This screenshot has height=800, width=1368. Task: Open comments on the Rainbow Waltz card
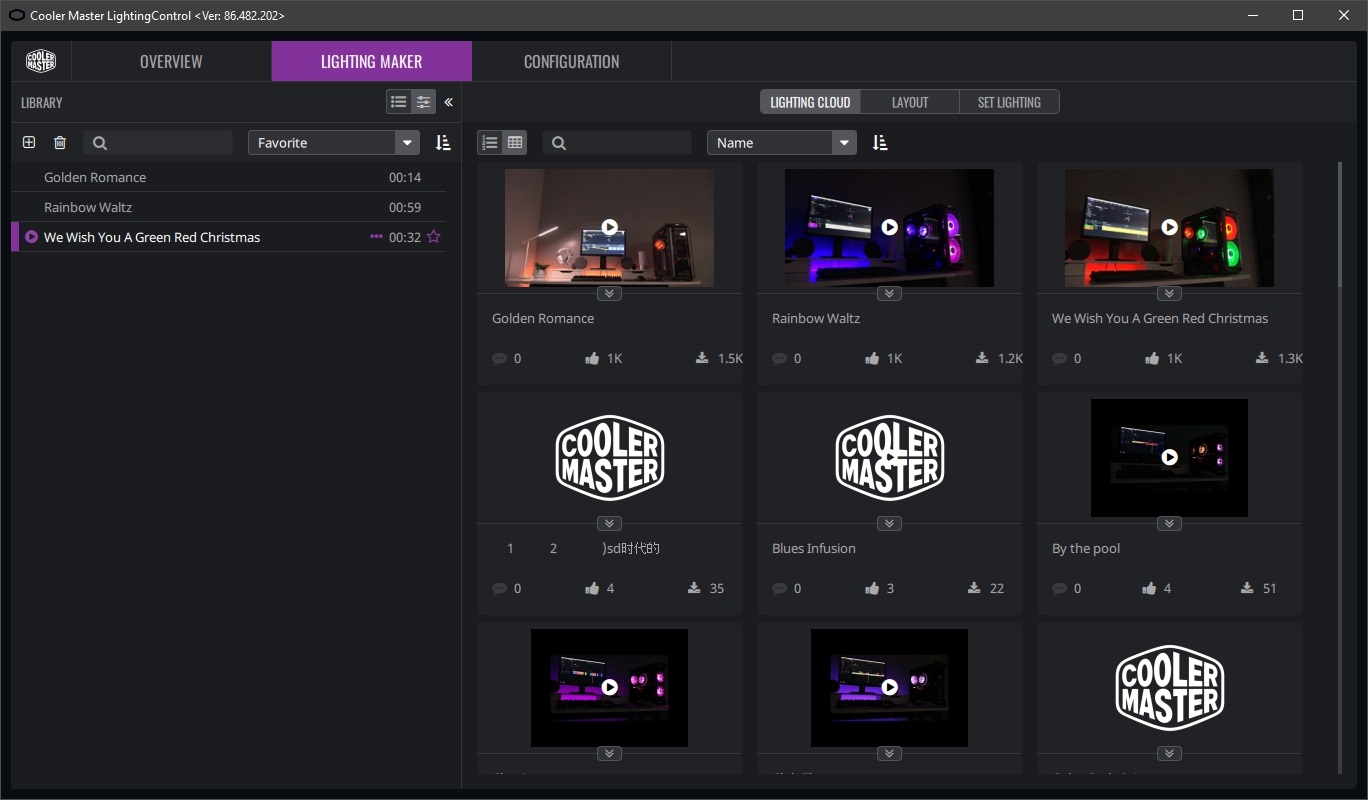(780, 358)
